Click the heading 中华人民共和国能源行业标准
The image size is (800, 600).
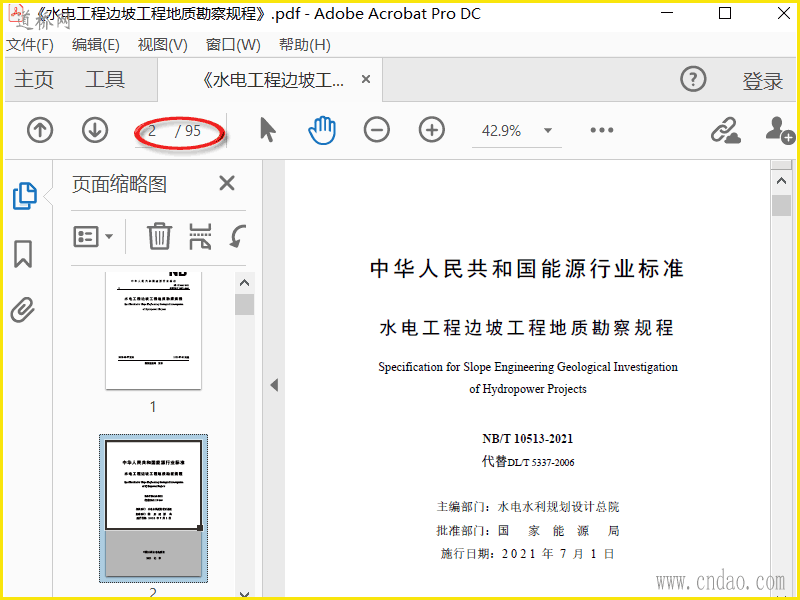click(527, 269)
